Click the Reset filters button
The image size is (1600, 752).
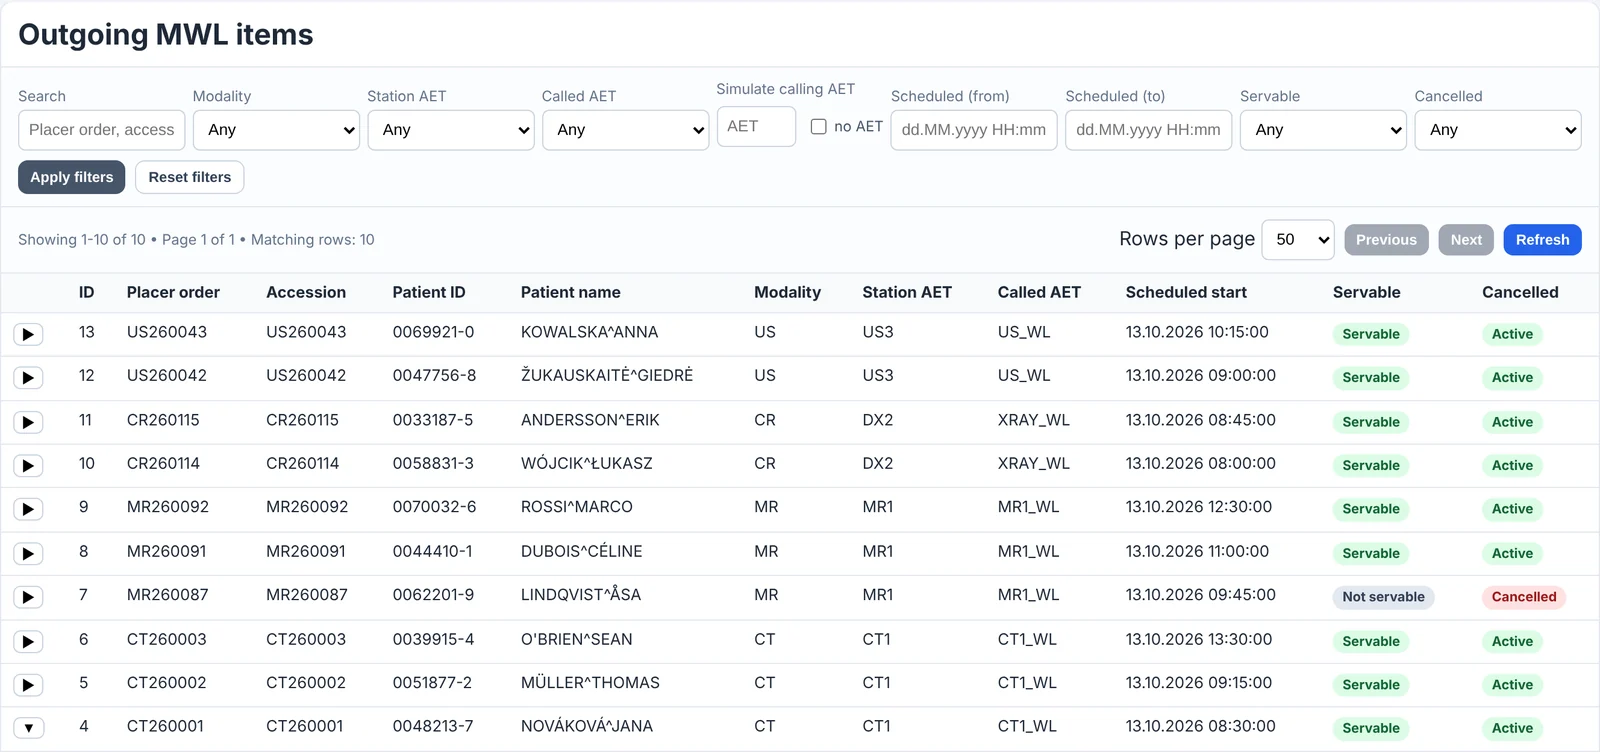[x=190, y=177]
